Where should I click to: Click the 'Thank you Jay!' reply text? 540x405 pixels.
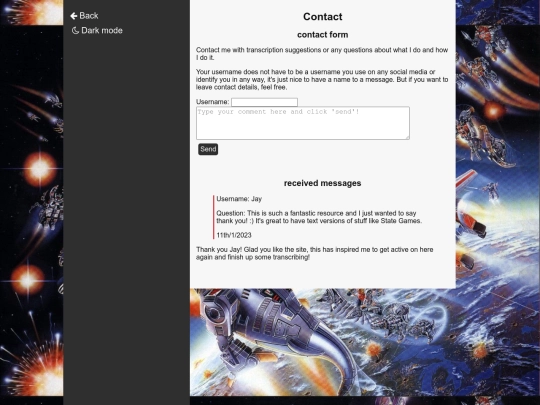[x=315, y=253]
